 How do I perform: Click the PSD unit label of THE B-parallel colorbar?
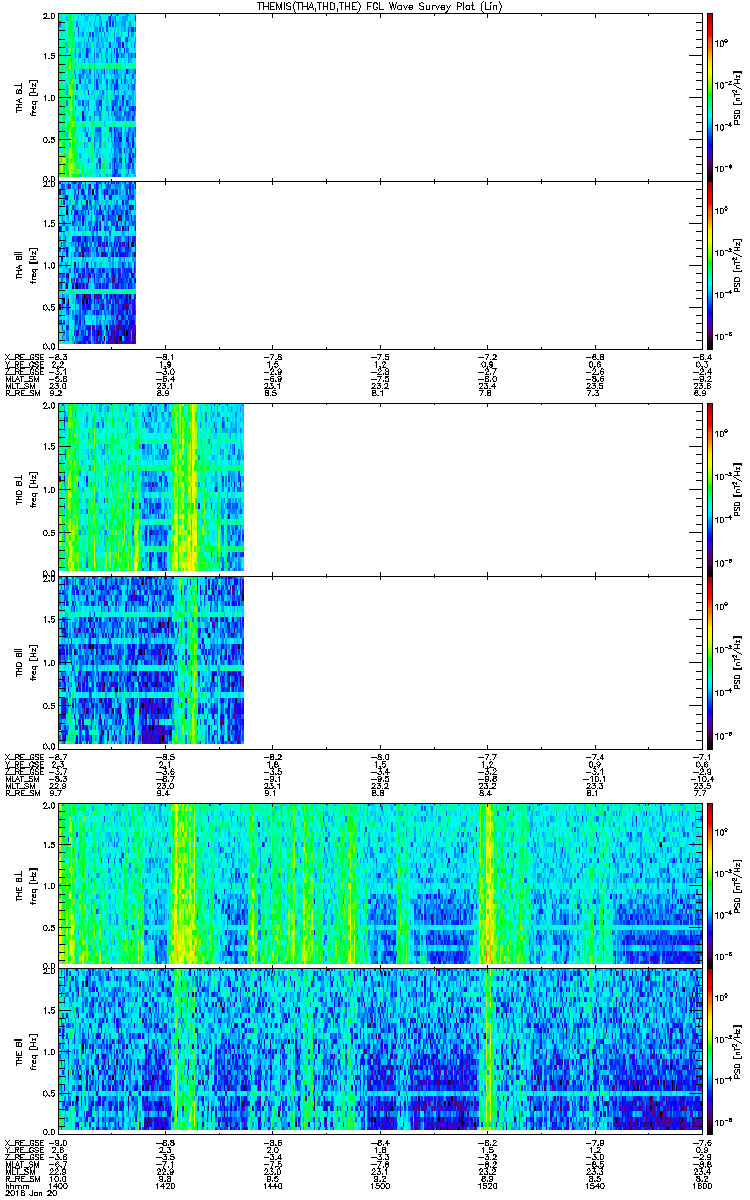pyautogui.click(x=738, y=1050)
